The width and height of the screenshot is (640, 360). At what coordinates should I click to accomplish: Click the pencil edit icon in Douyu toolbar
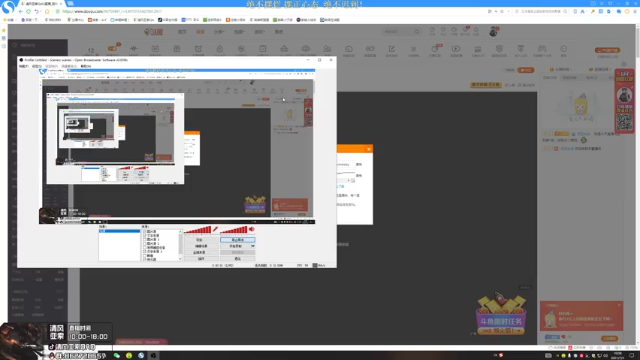391,49
